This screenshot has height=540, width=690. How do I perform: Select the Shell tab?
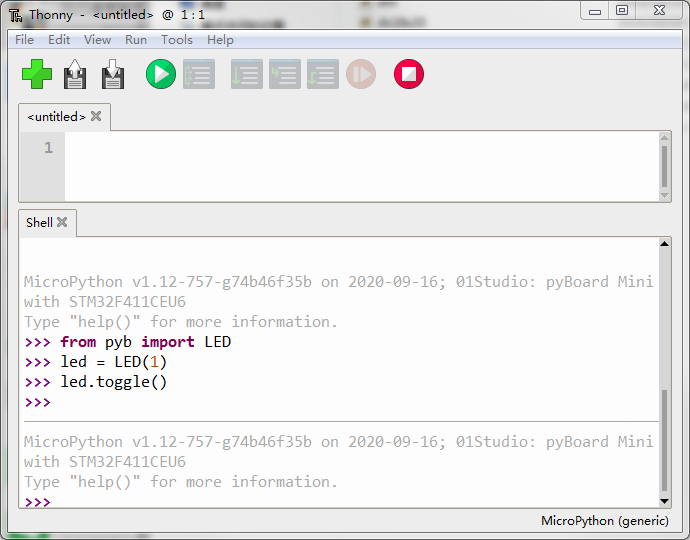[x=39, y=222]
